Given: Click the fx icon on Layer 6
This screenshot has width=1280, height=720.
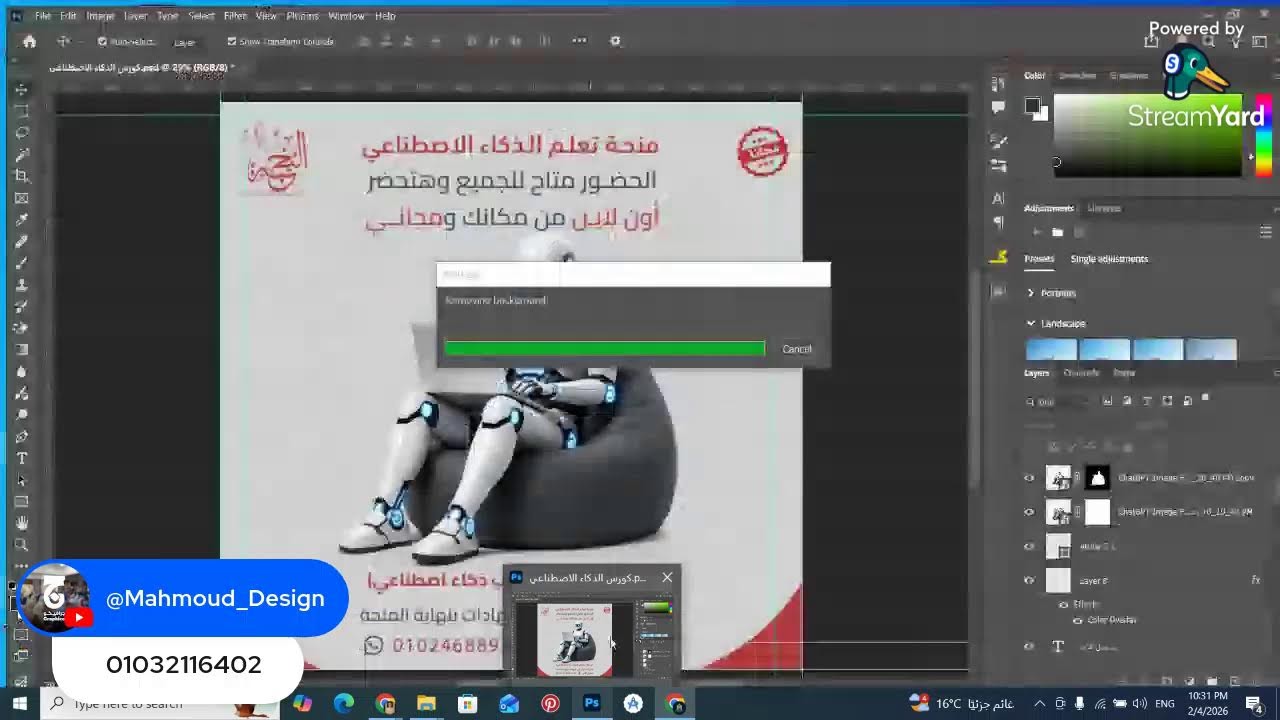Looking at the screenshot, I should 1256,580.
